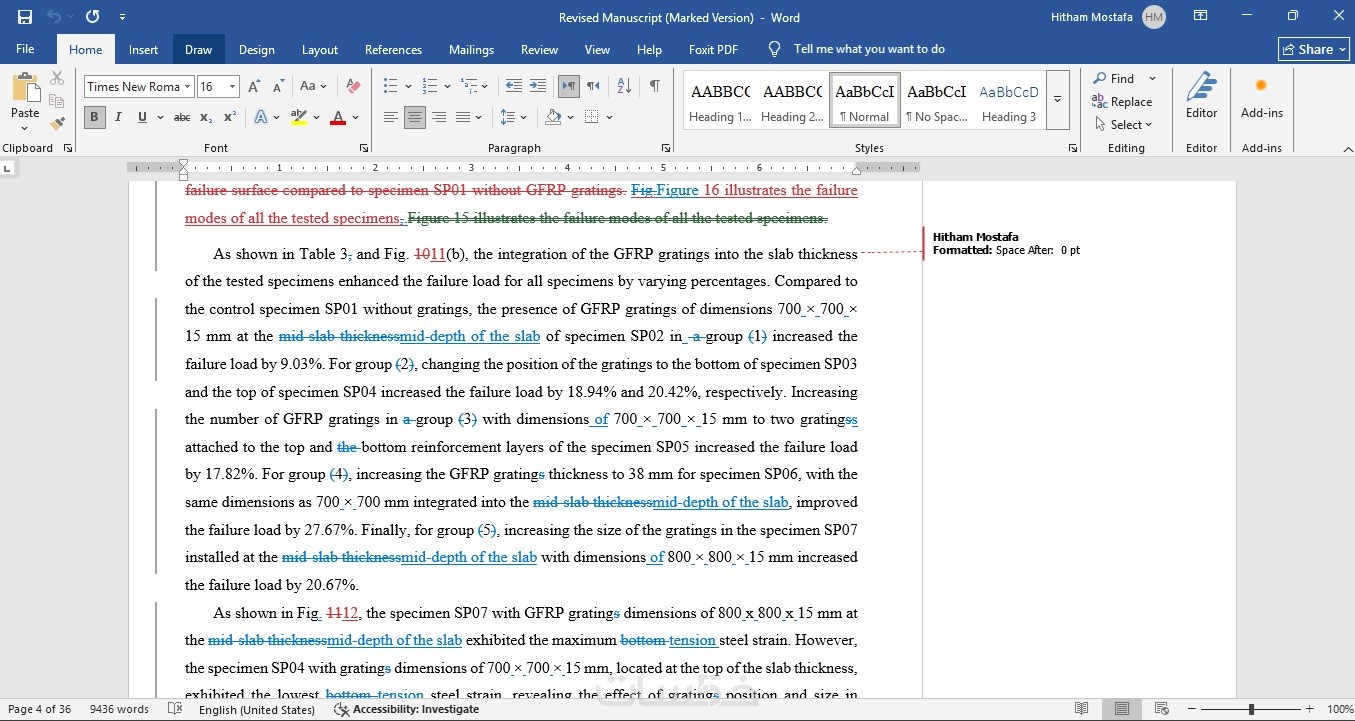
Task: Click the Format Painter brush icon
Action: [x=57, y=124]
